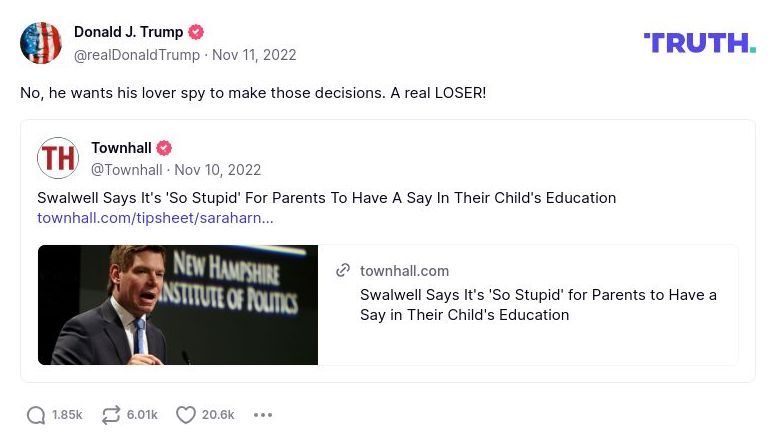Screen dimensions: 777x445
Task: Click the Nov 11, 2022 timestamp
Action: pos(254,55)
